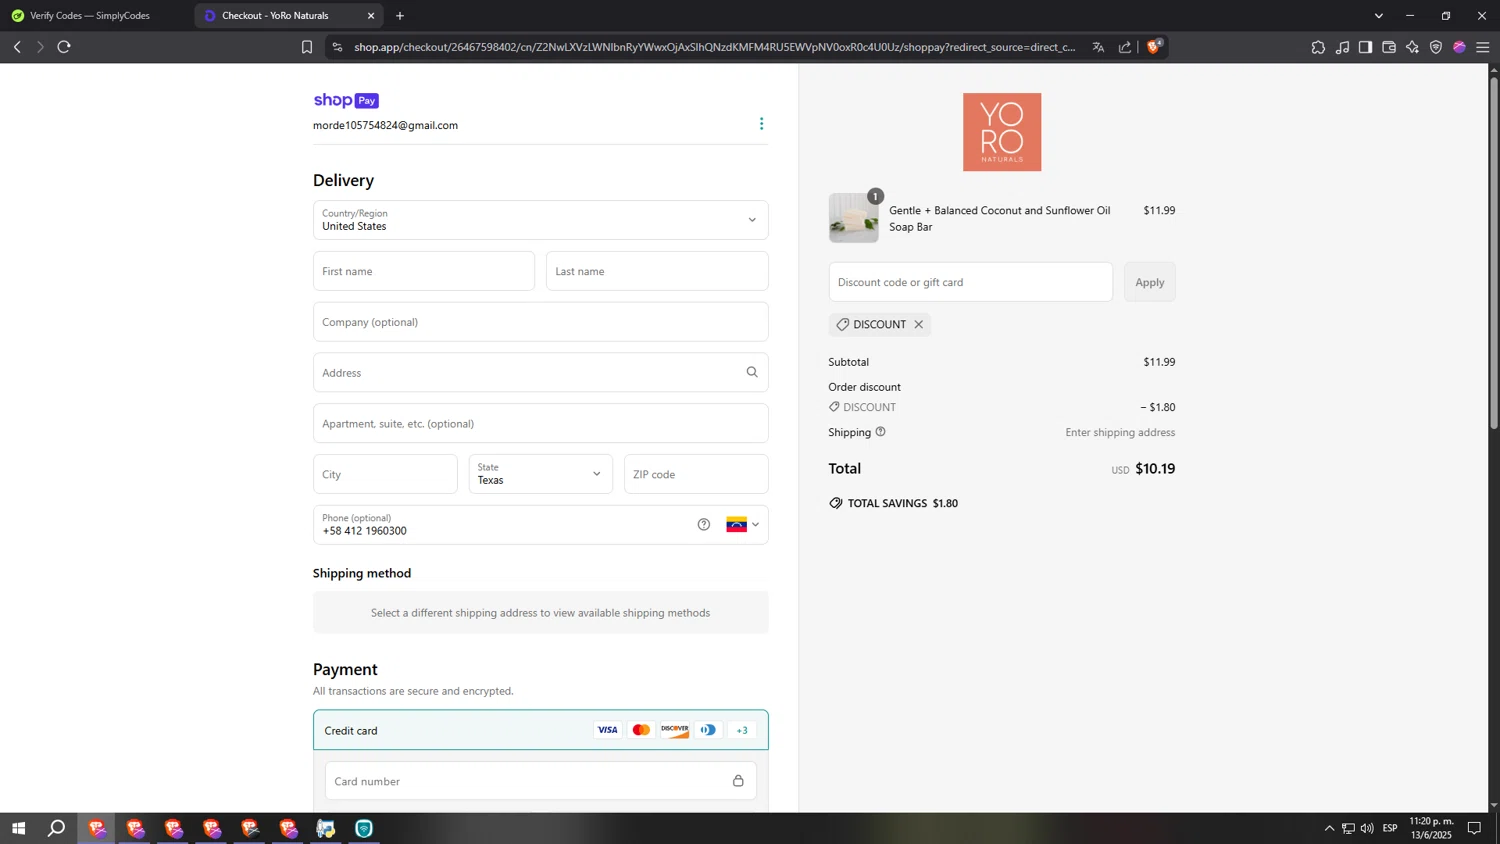The height and width of the screenshot is (844, 1500).
Task: Click the ESP language indicator
Action: [x=1390, y=828]
